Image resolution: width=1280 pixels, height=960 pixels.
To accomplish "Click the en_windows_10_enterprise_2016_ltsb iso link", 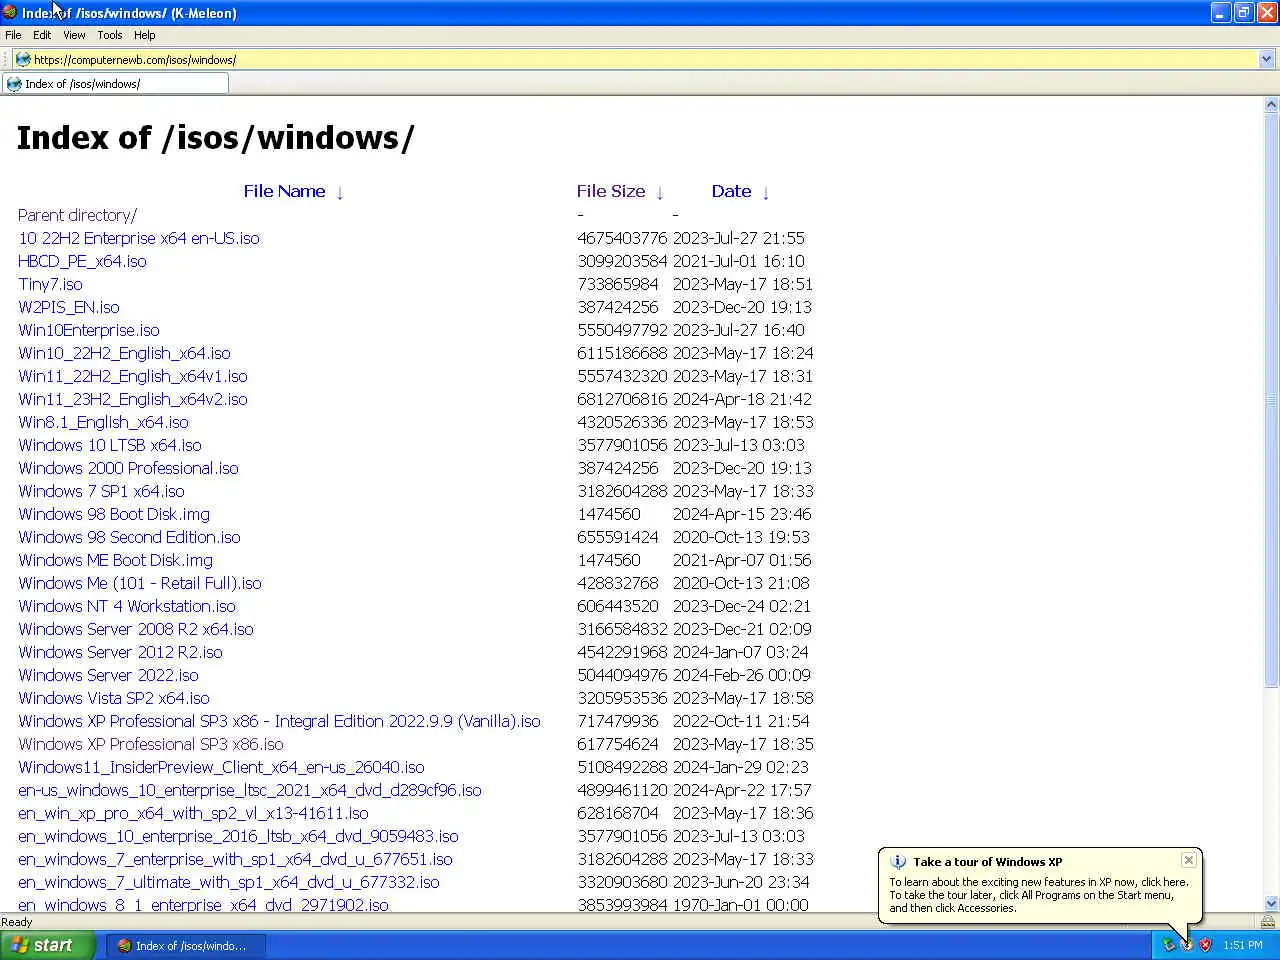I will pyautogui.click(x=238, y=836).
